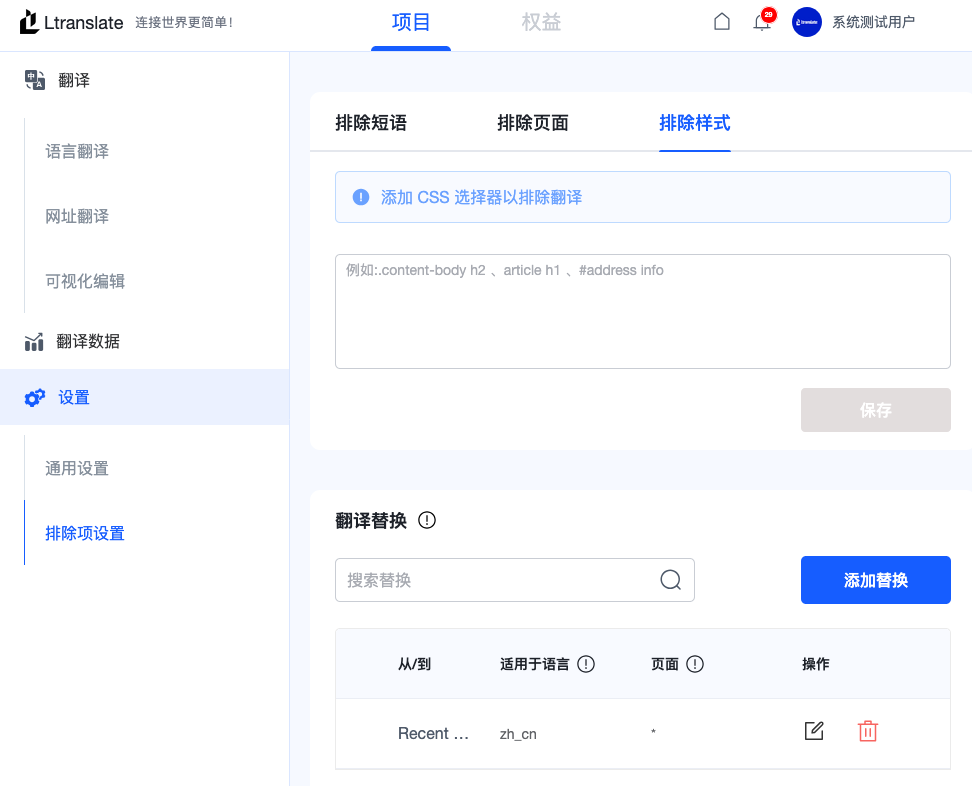
Task: Click info icon next to 页面 column
Action: point(695,664)
